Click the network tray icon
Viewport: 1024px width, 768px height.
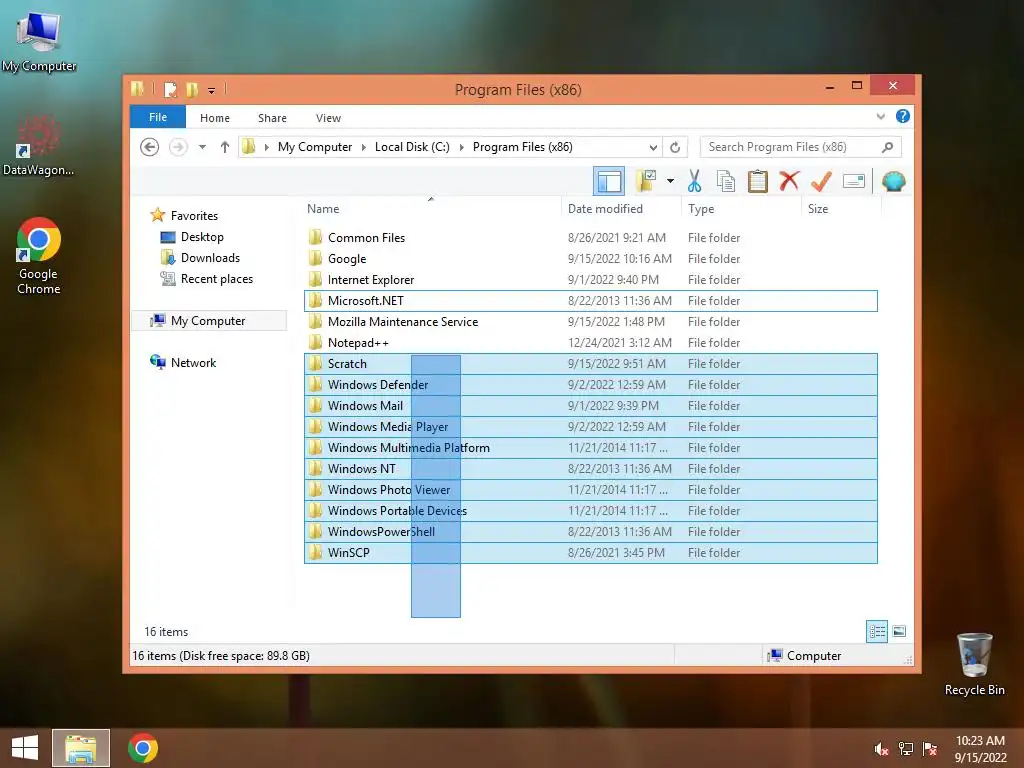905,749
